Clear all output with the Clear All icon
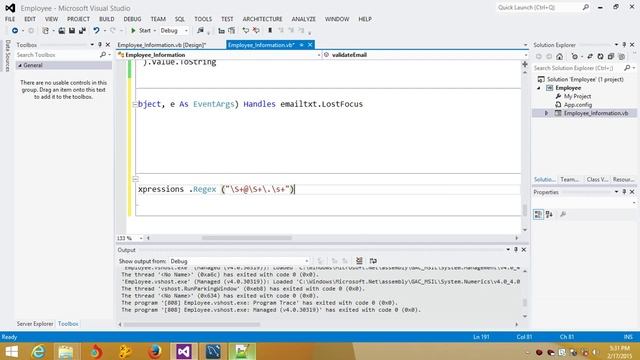Viewport: 640px width, 360px height. click(x=359, y=261)
